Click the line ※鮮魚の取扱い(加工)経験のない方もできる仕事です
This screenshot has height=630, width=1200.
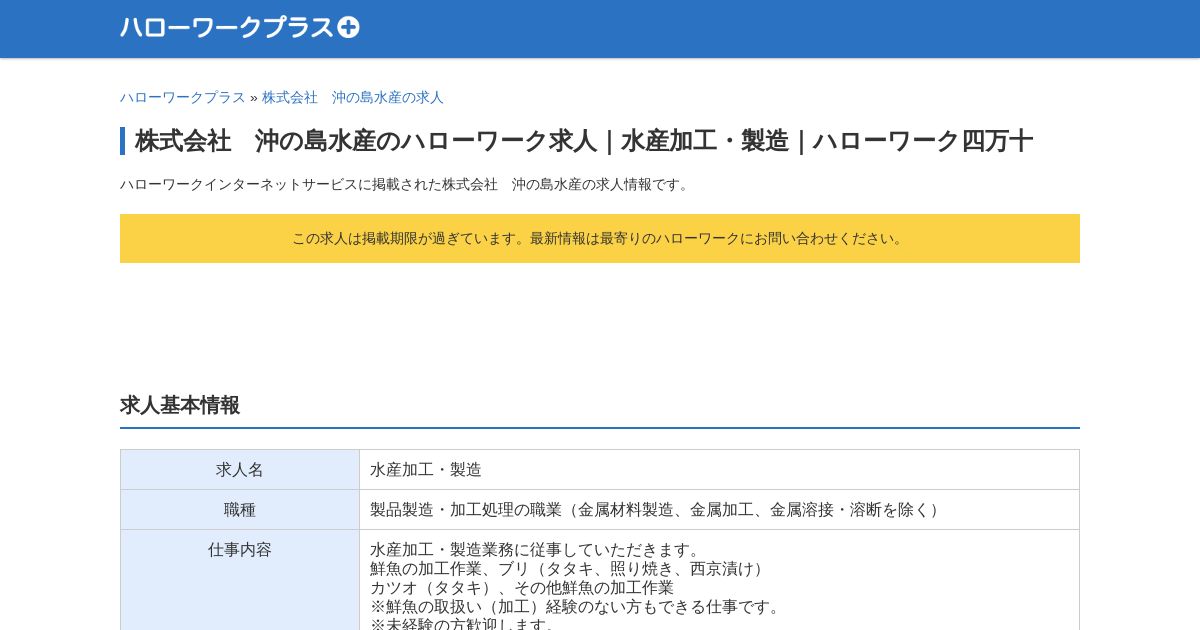coord(578,607)
